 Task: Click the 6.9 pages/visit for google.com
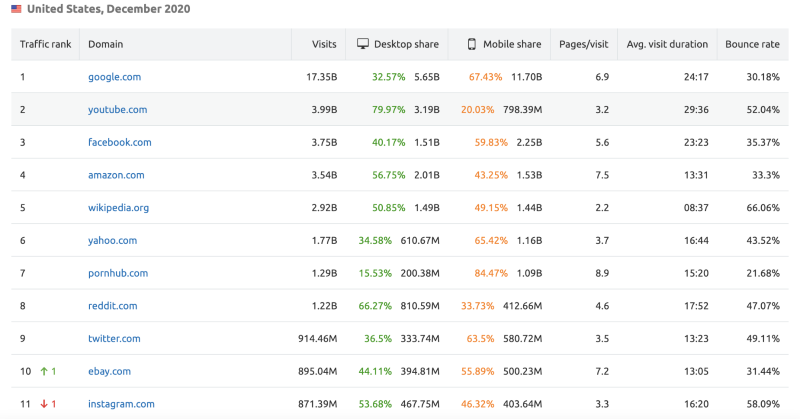point(602,77)
